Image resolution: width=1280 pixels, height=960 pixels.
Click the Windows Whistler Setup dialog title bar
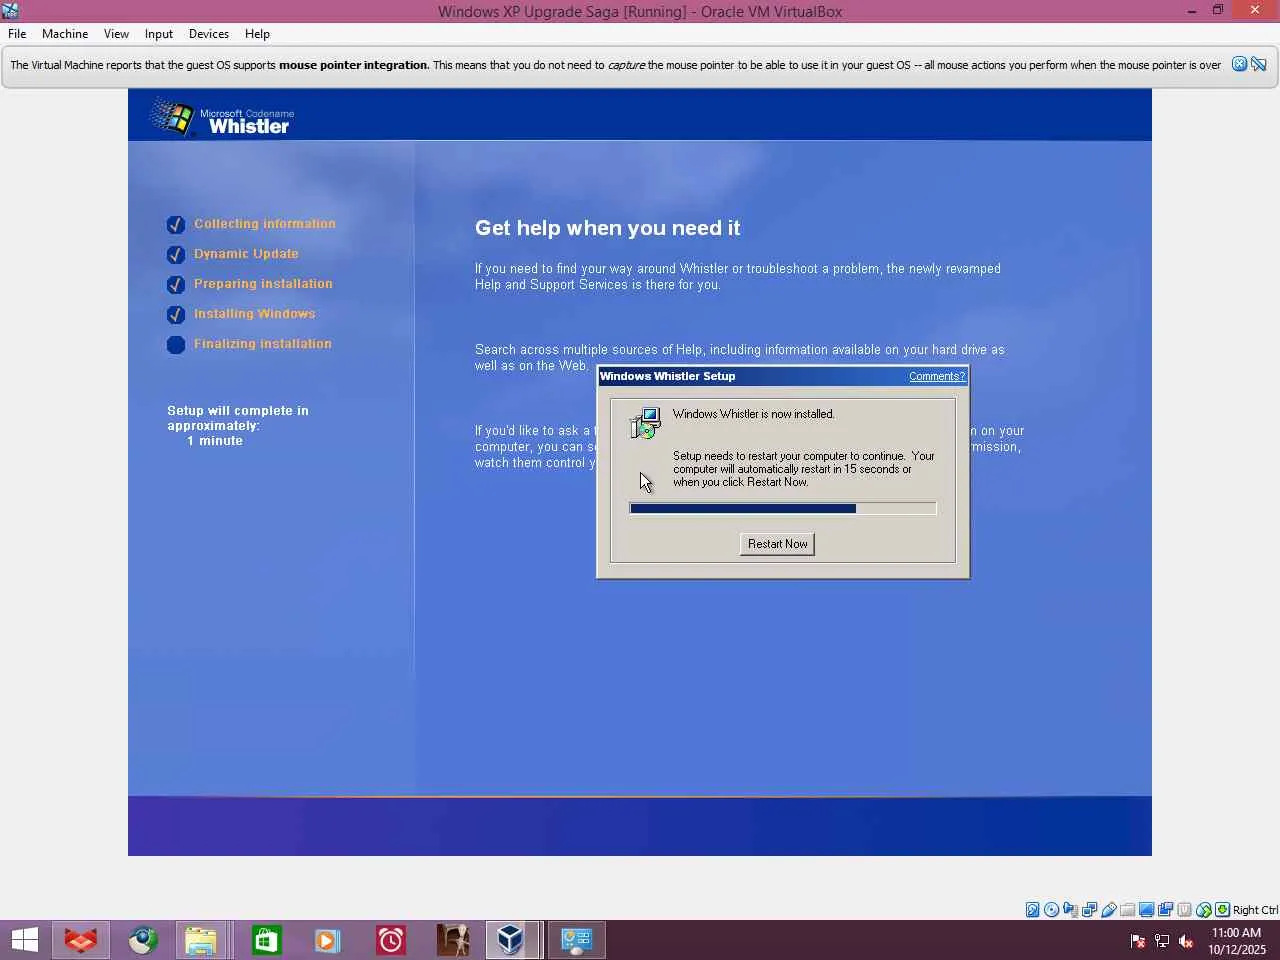(783, 376)
